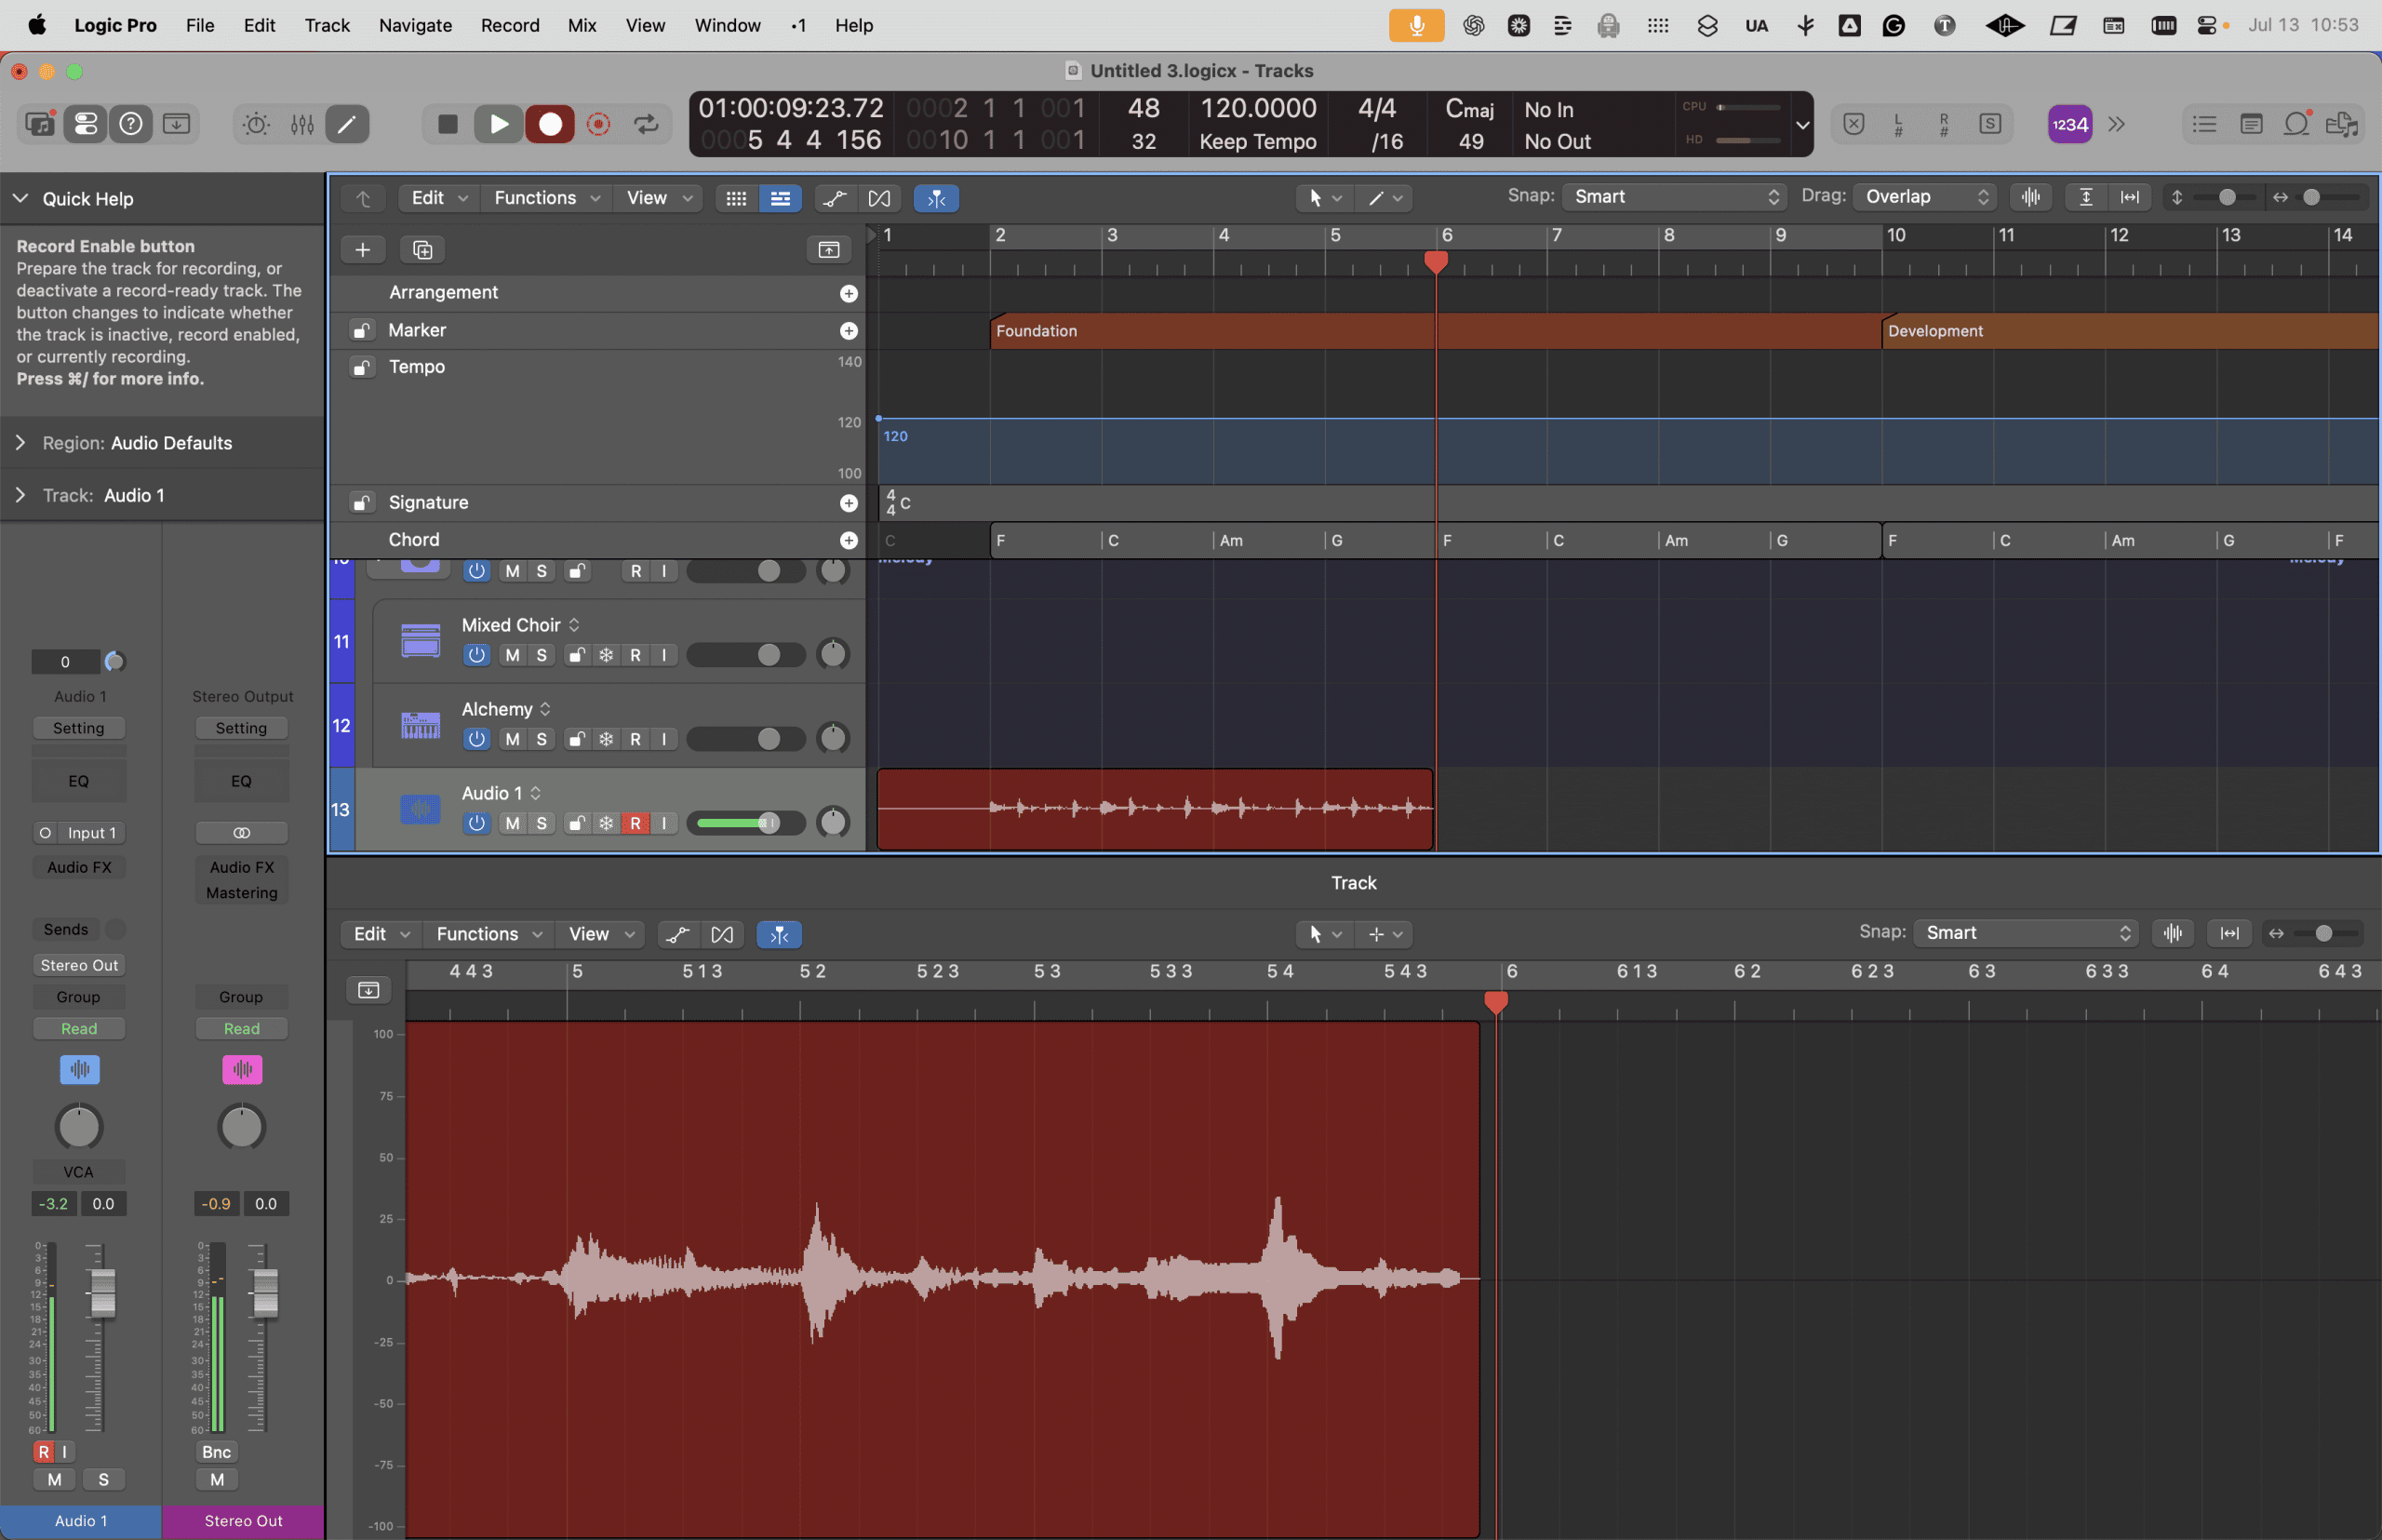This screenshot has width=2382, height=1540.
Task: Click the Stop transport button
Action: [448, 124]
